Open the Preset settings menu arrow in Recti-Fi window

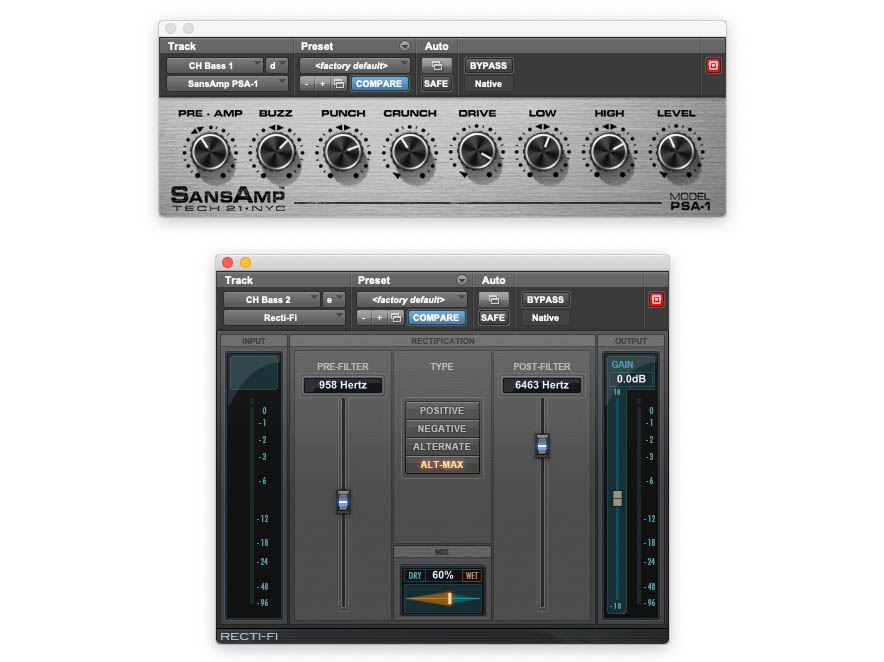(462, 280)
